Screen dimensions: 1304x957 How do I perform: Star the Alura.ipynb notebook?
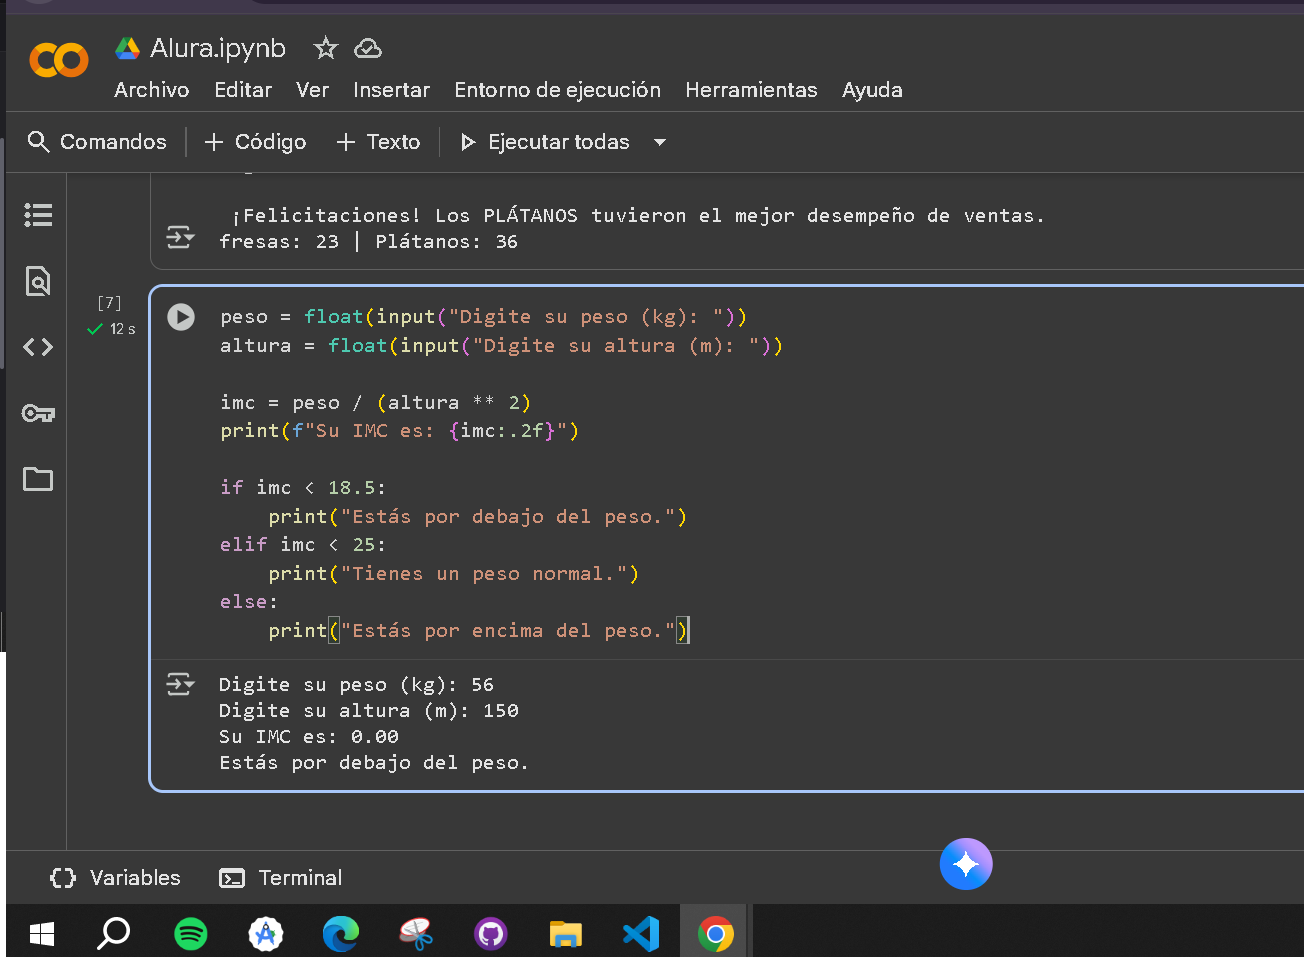(x=325, y=48)
